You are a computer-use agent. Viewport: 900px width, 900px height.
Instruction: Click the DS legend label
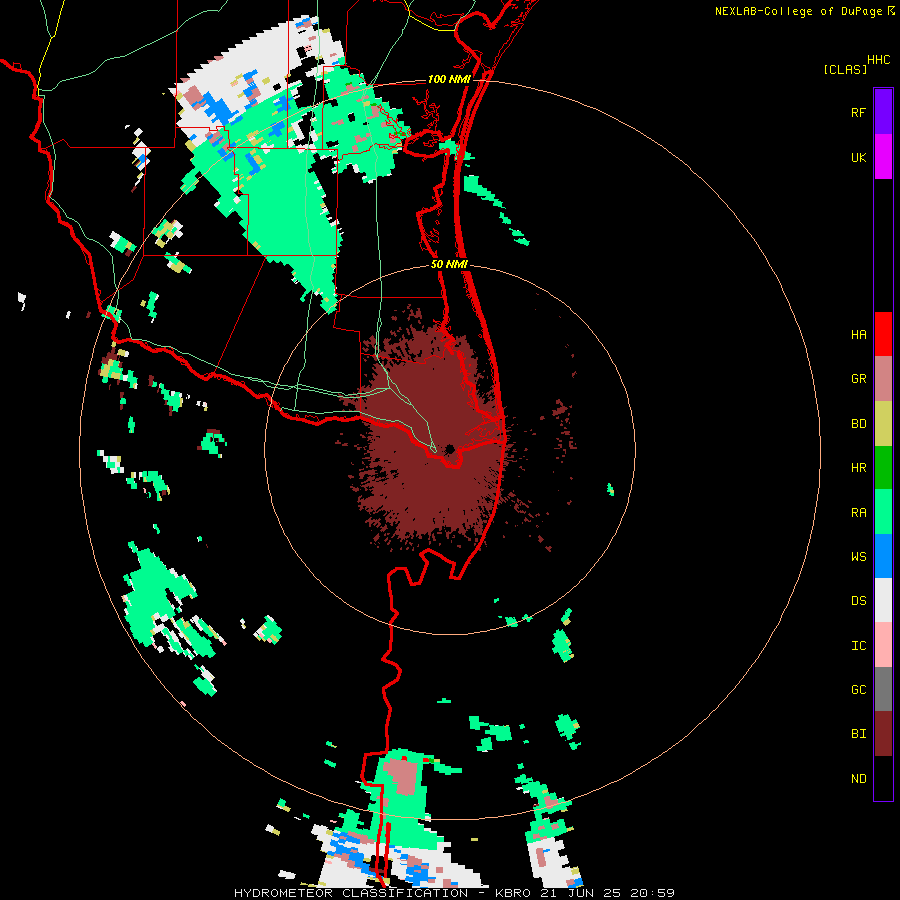[858, 600]
